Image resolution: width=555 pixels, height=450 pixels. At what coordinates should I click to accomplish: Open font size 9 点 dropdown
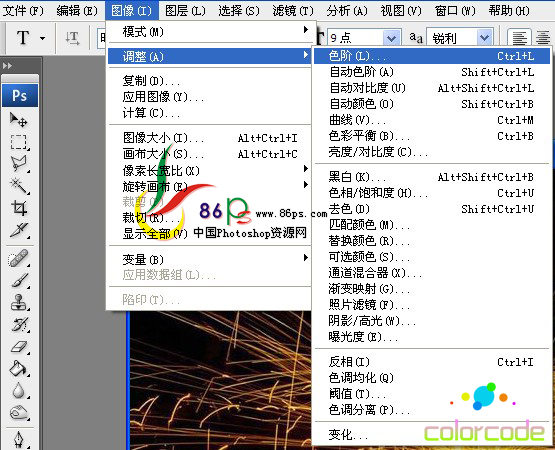click(x=391, y=38)
